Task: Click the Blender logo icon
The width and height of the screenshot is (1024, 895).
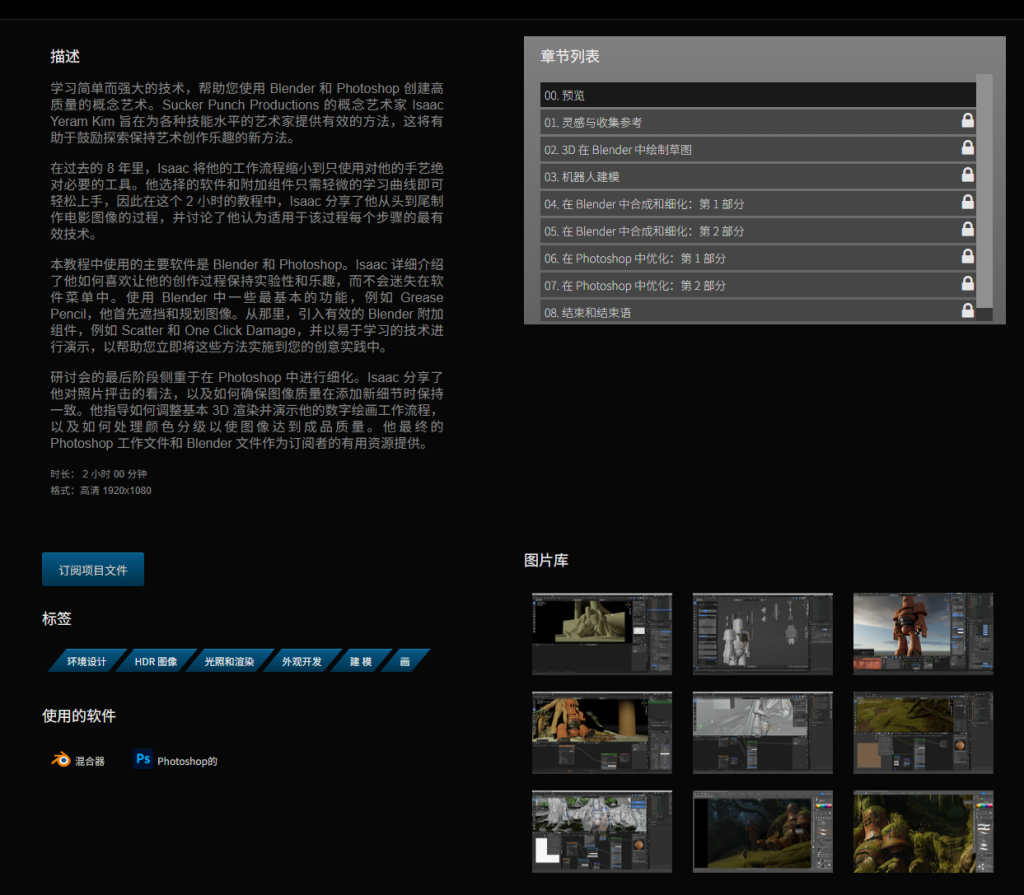Action: click(61, 760)
